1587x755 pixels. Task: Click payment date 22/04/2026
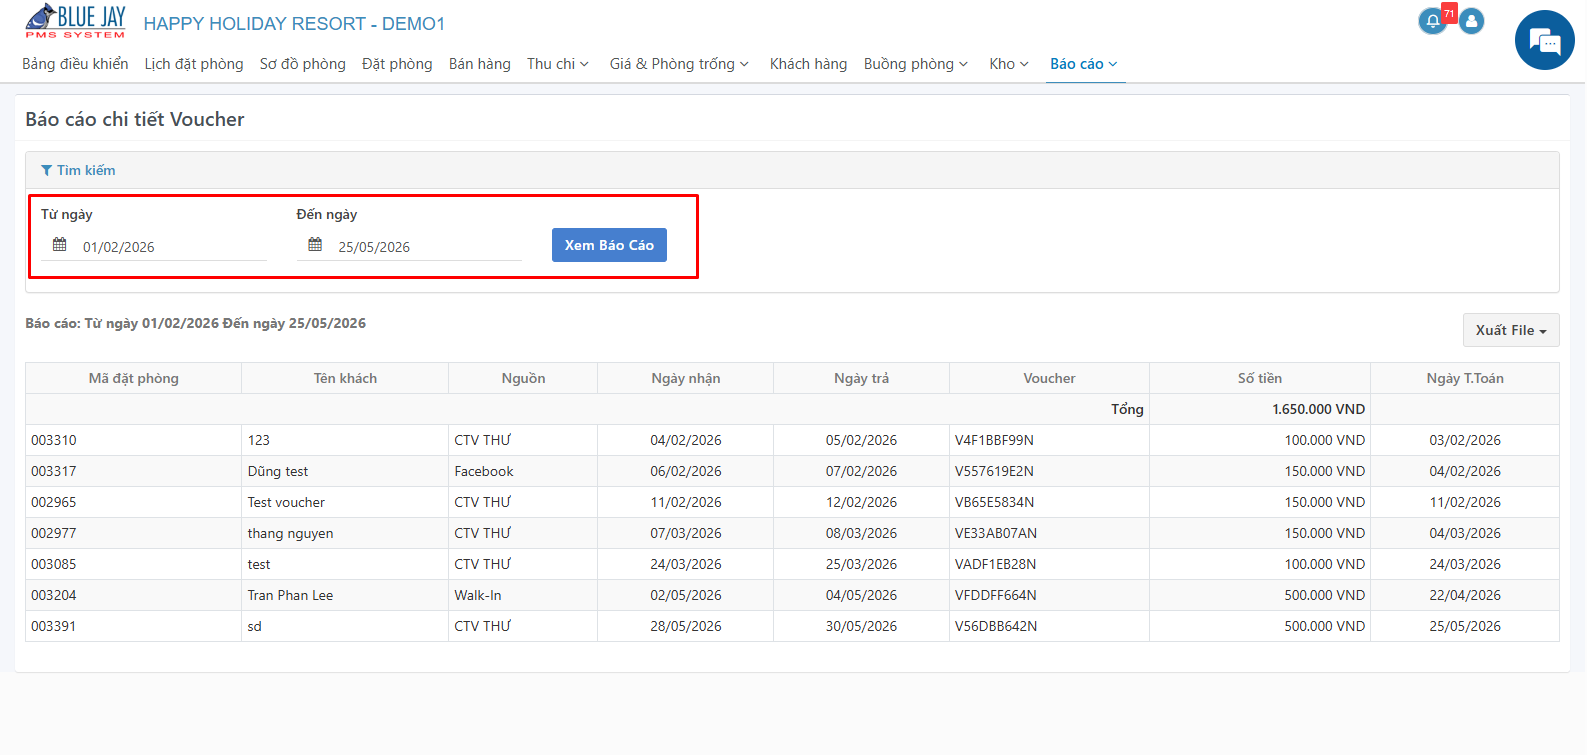(x=1465, y=595)
